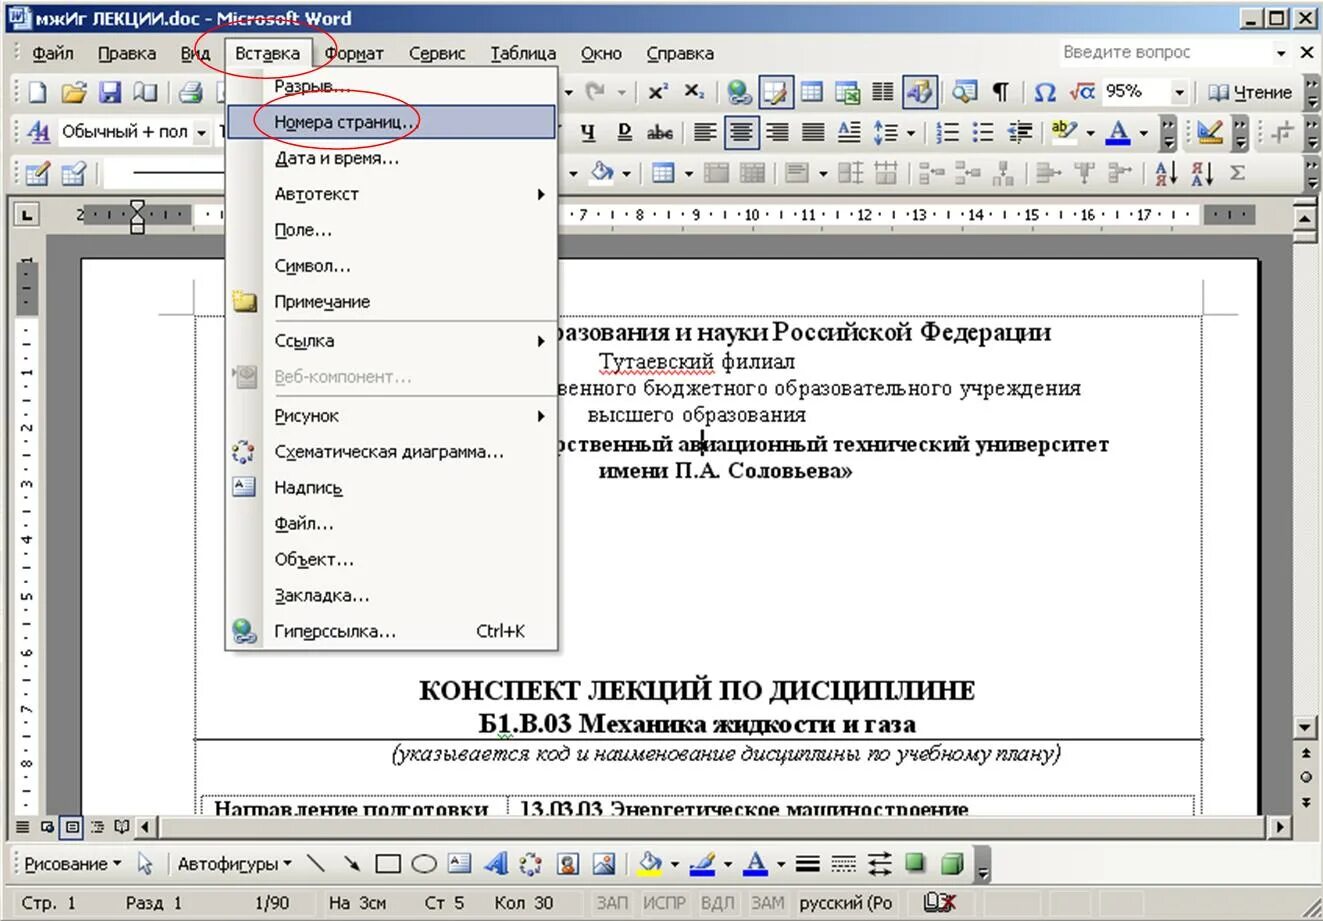Select Гиперссылка menu entry
This screenshot has width=1323, height=921.
(391, 631)
